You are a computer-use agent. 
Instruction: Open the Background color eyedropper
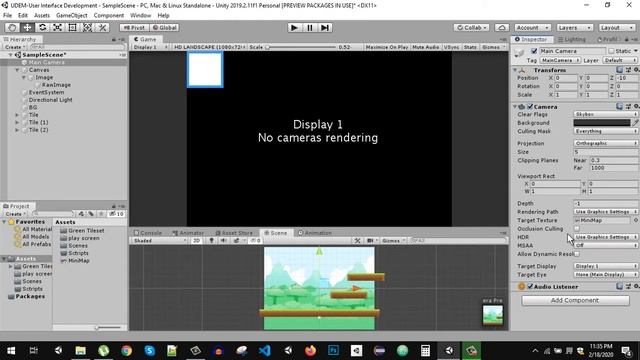pyautogui.click(x=635, y=122)
